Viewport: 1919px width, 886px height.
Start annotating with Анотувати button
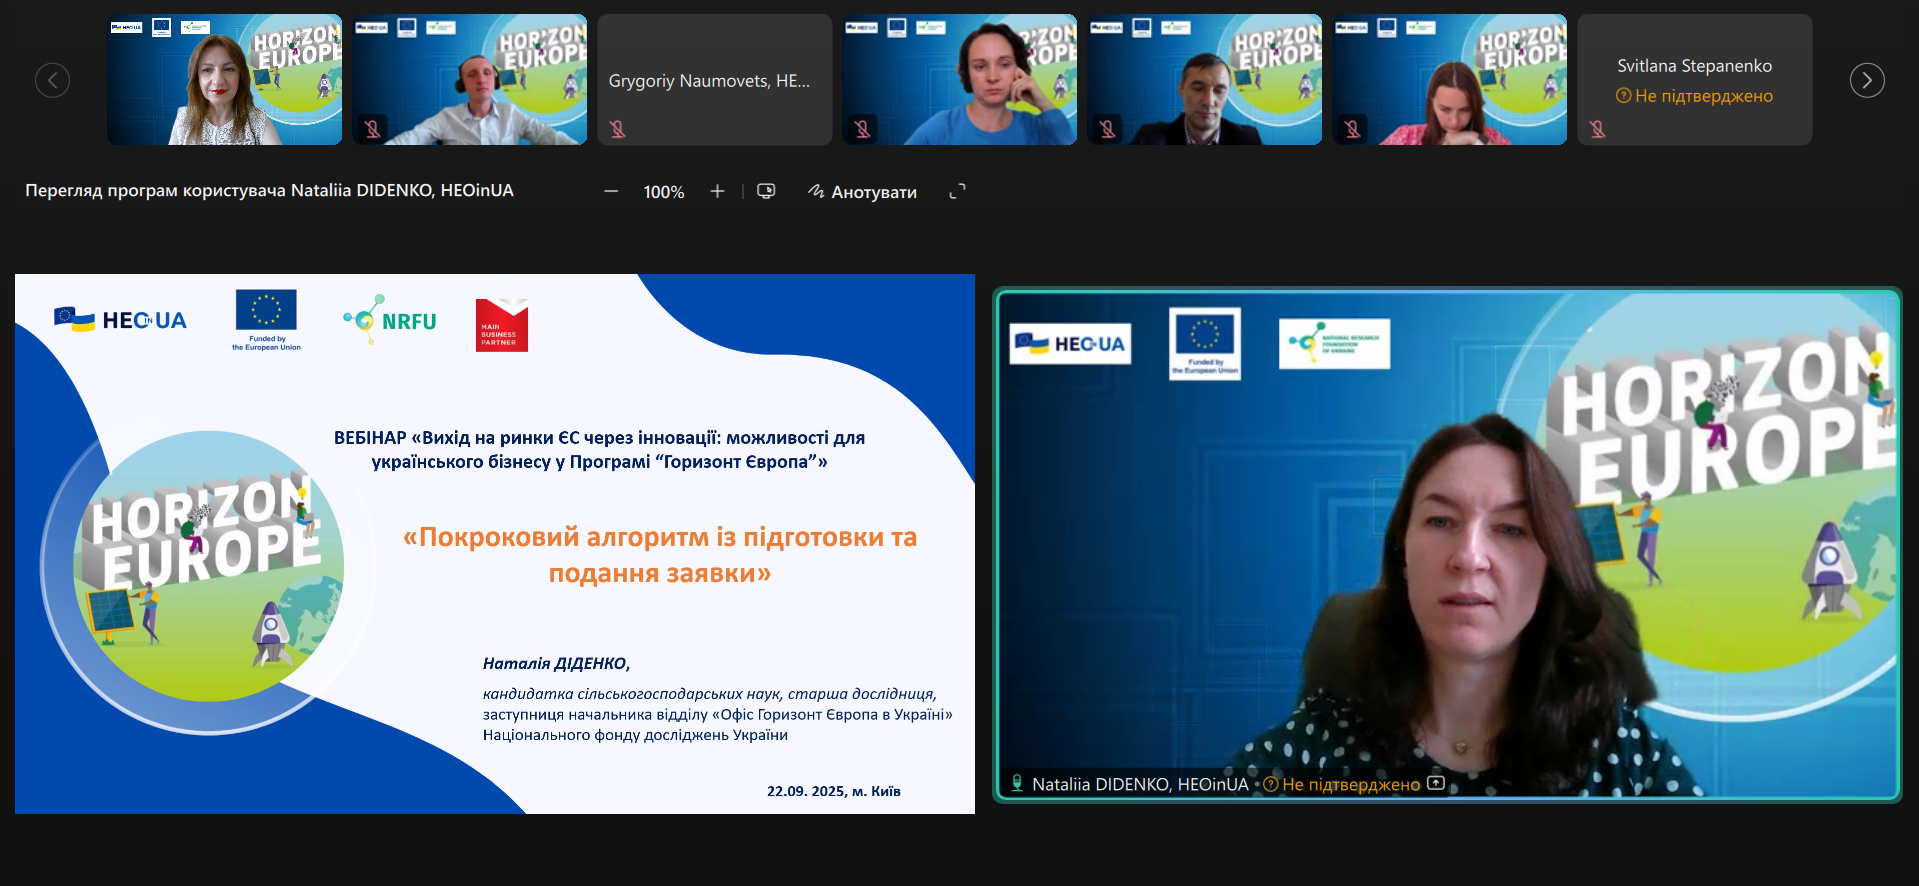(x=862, y=192)
